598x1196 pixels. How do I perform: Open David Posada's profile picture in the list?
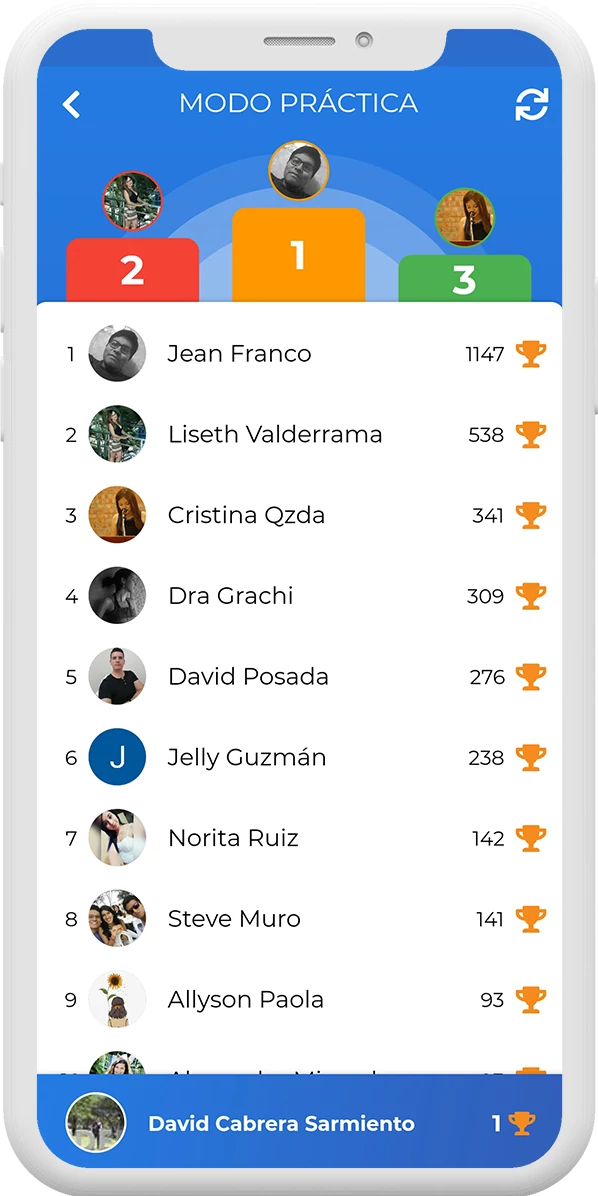click(117, 676)
